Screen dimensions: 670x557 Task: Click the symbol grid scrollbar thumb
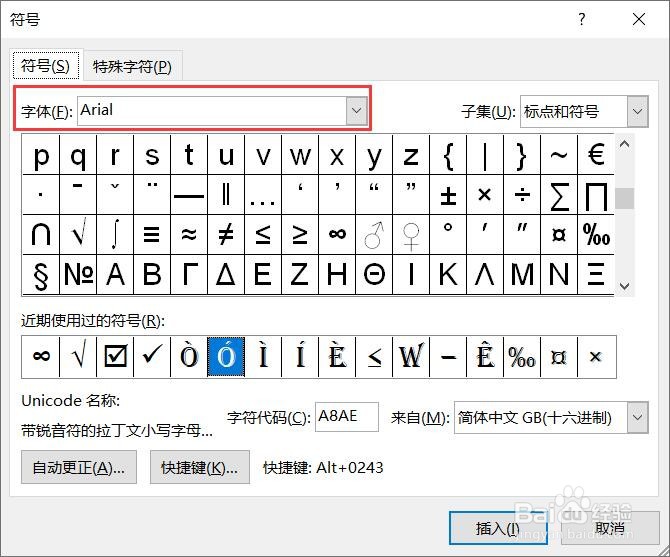point(624,199)
